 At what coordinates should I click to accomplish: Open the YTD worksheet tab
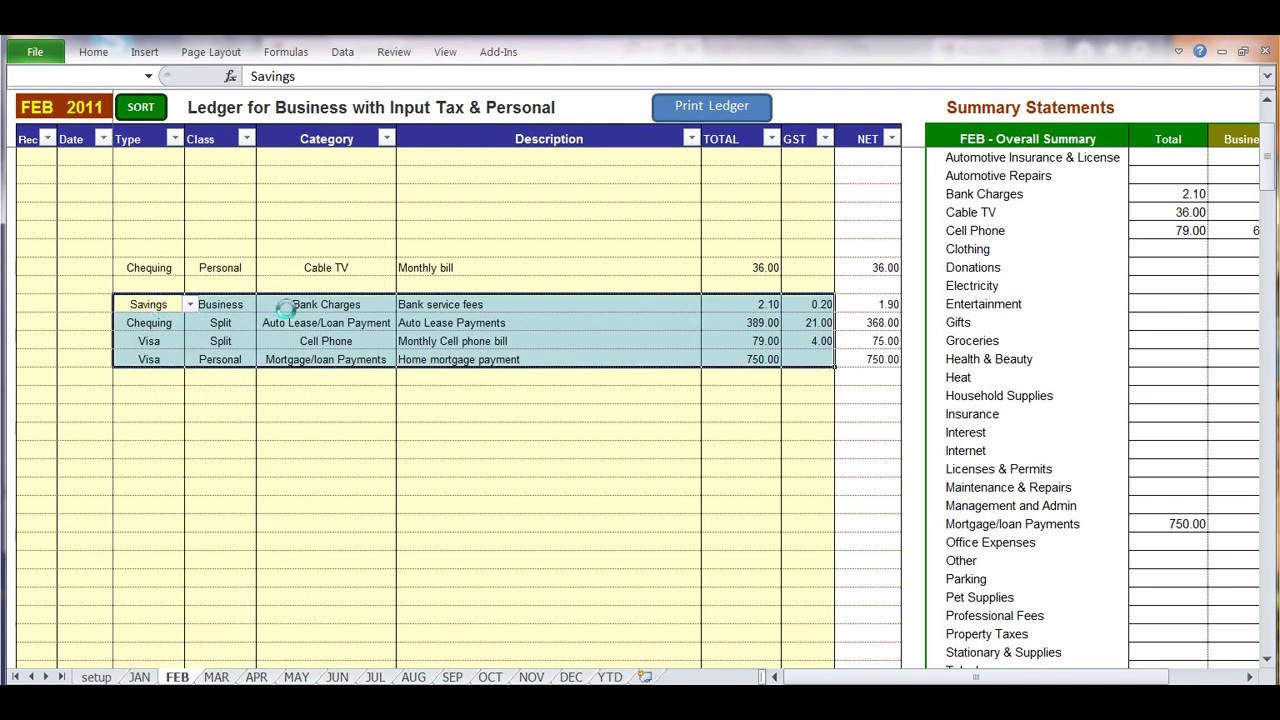610,677
